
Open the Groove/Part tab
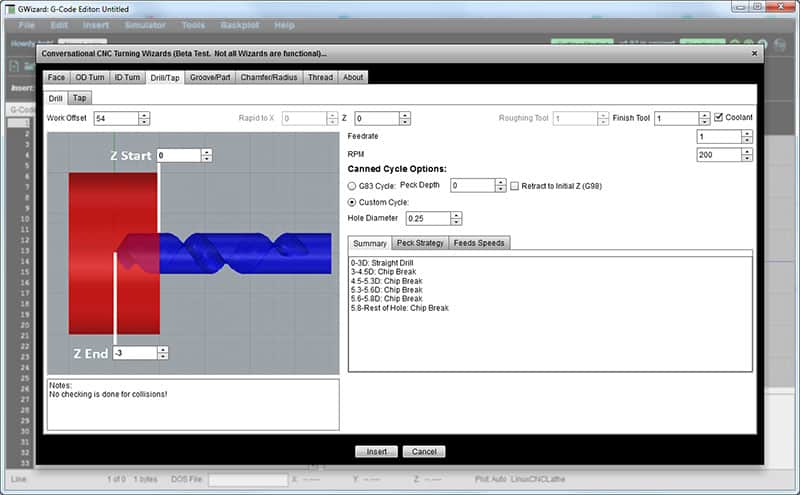(x=210, y=78)
